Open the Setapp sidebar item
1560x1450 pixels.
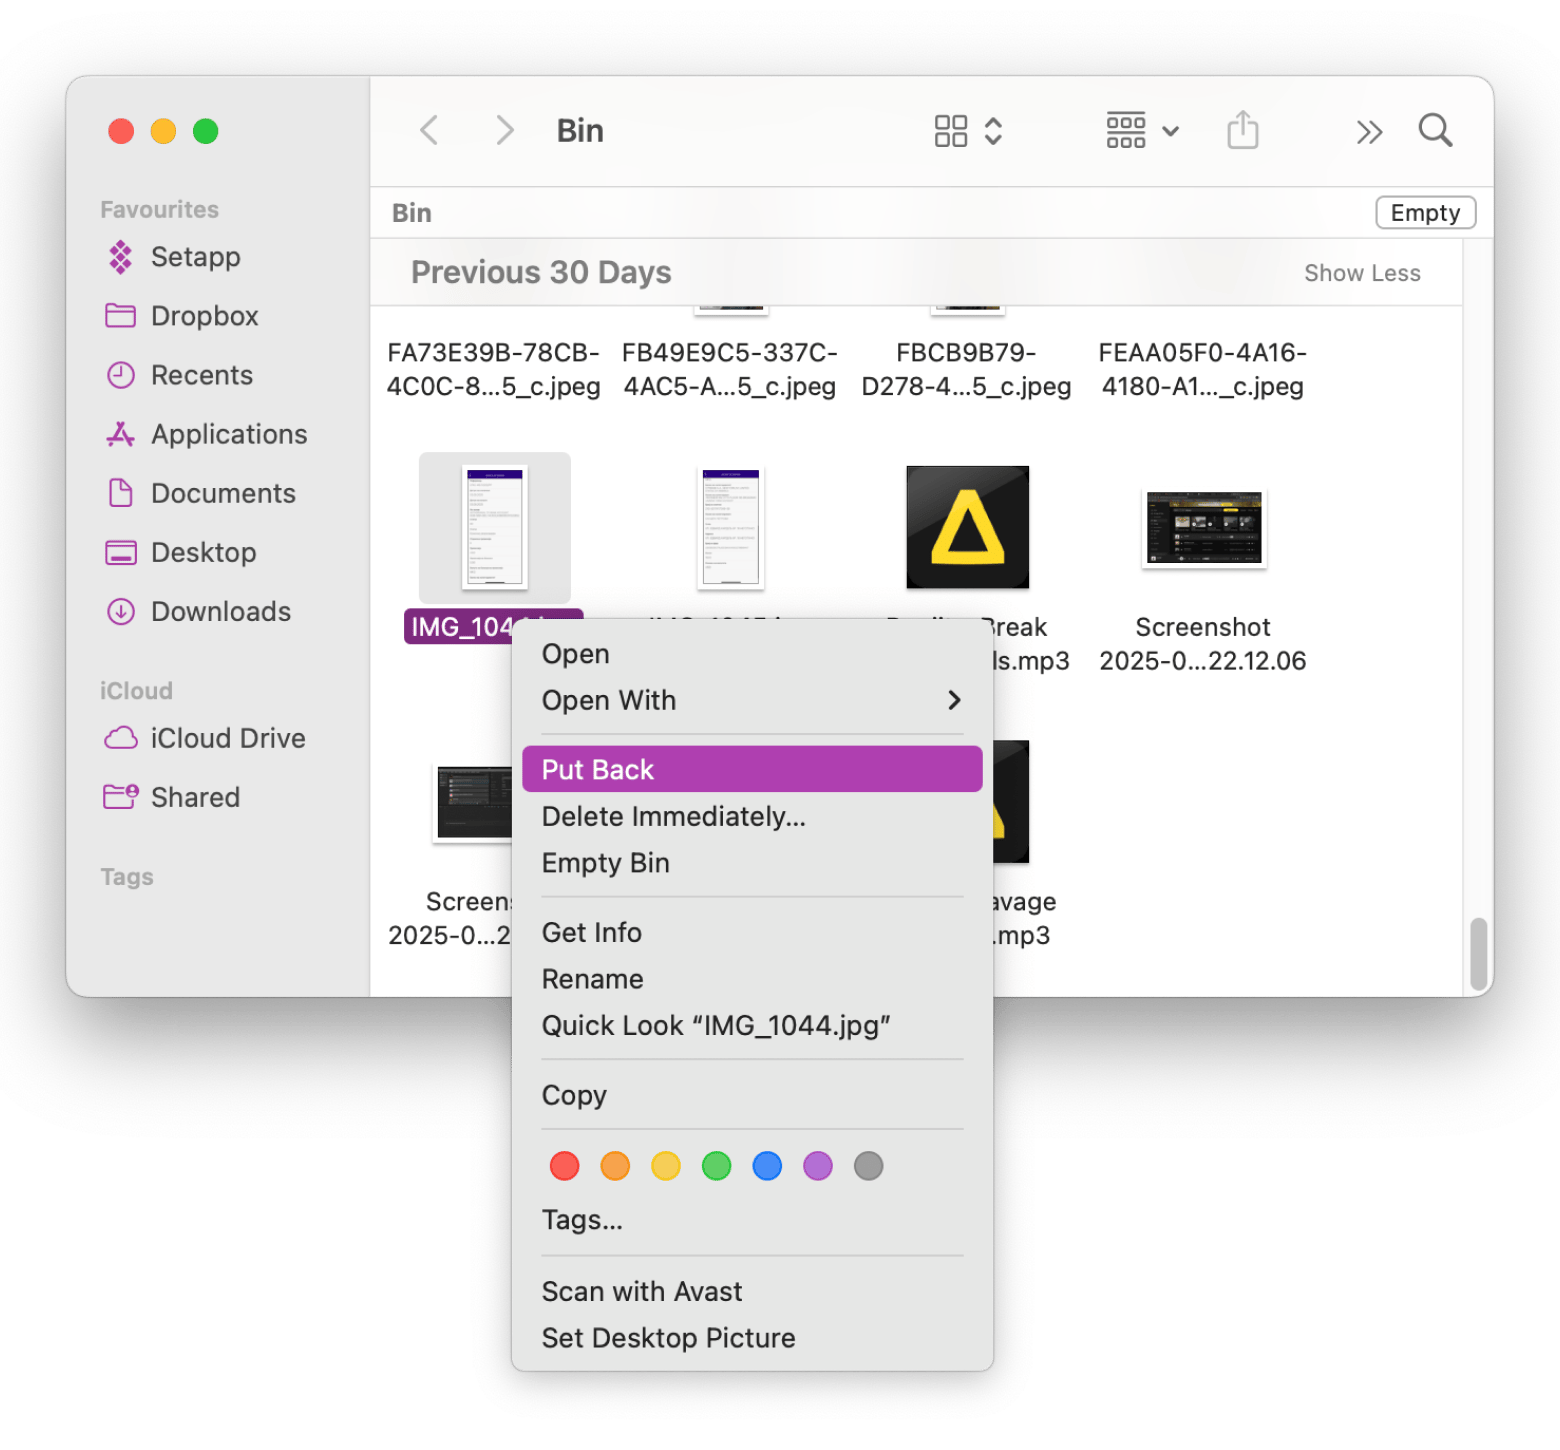[195, 257]
